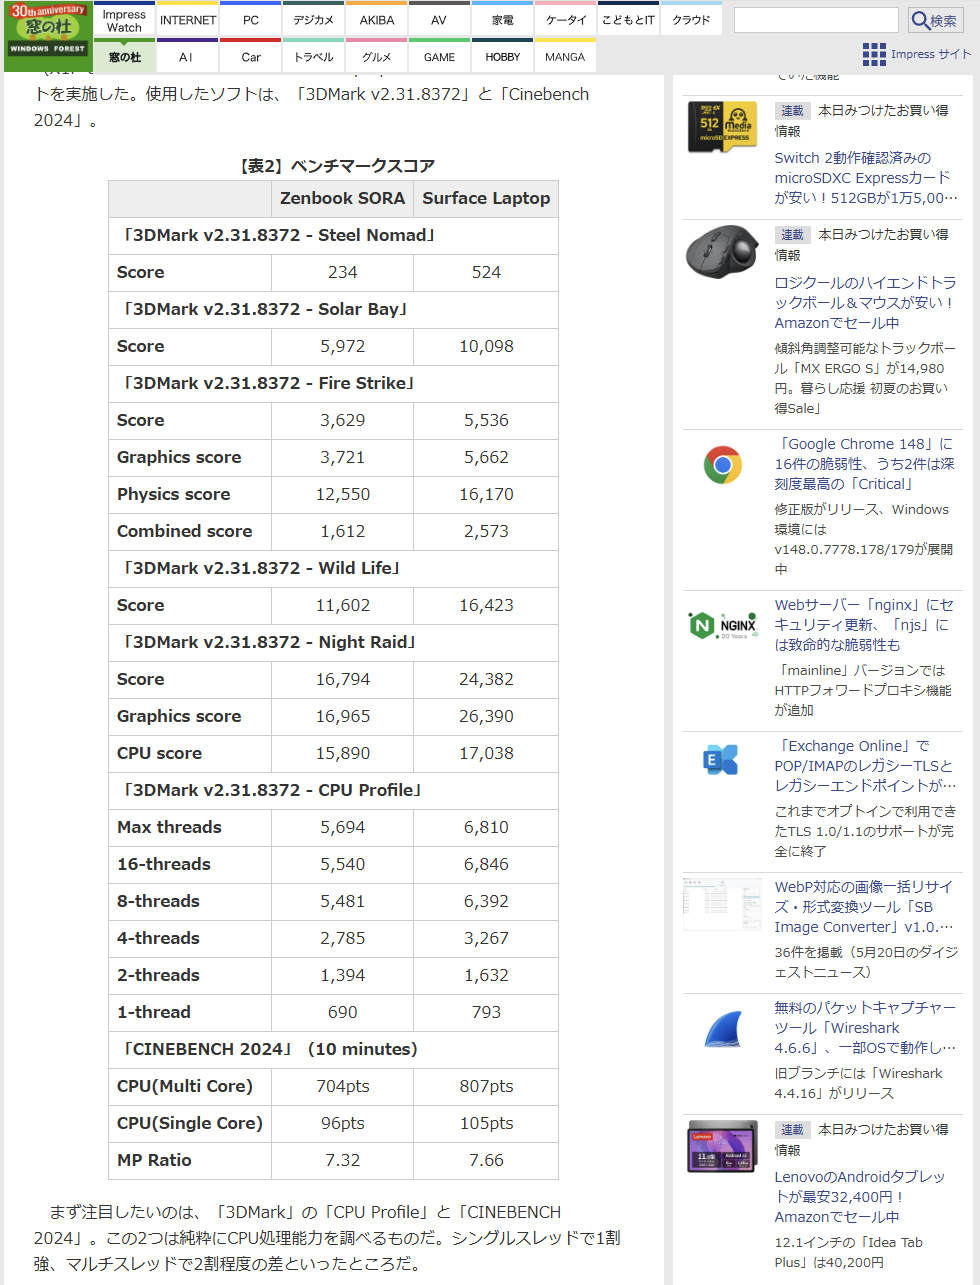Click the Zenbook SORA column header
Image resolution: width=980 pixels, height=1285 pixels.
point(342,198)
